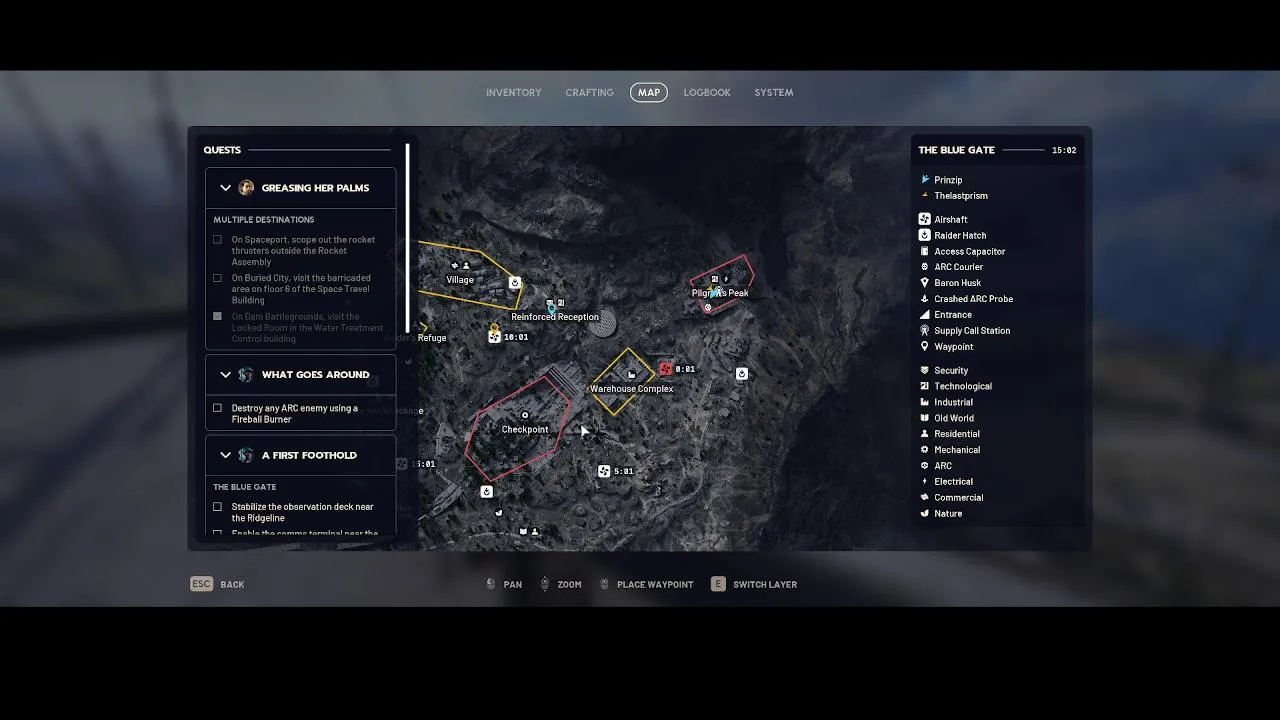This screenshot has width=1280, height=720.
Task: Click the raider hatch below Checkpoint
Action: 486,491
